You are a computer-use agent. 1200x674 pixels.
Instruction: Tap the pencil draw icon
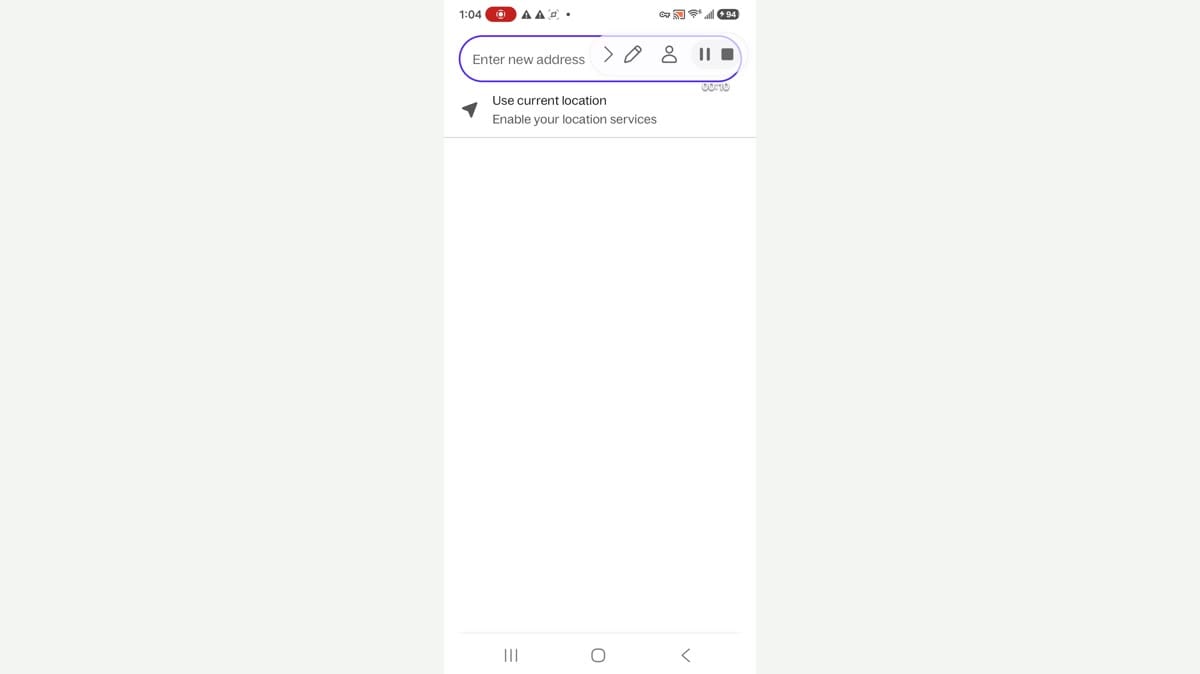pyautogui.click(x=633, y=54)
